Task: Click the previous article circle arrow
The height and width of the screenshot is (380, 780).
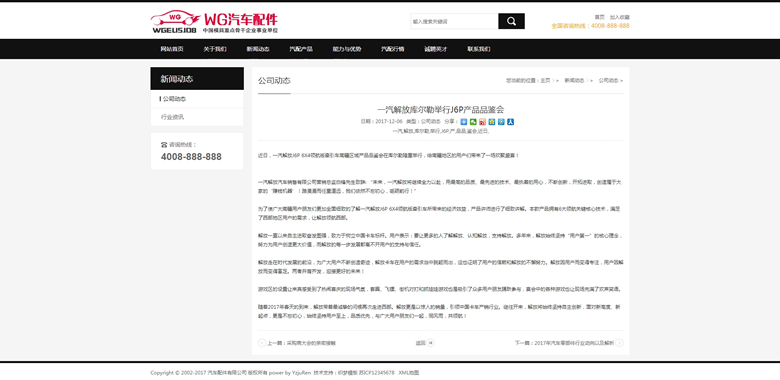Action: (x=262, y=343)
